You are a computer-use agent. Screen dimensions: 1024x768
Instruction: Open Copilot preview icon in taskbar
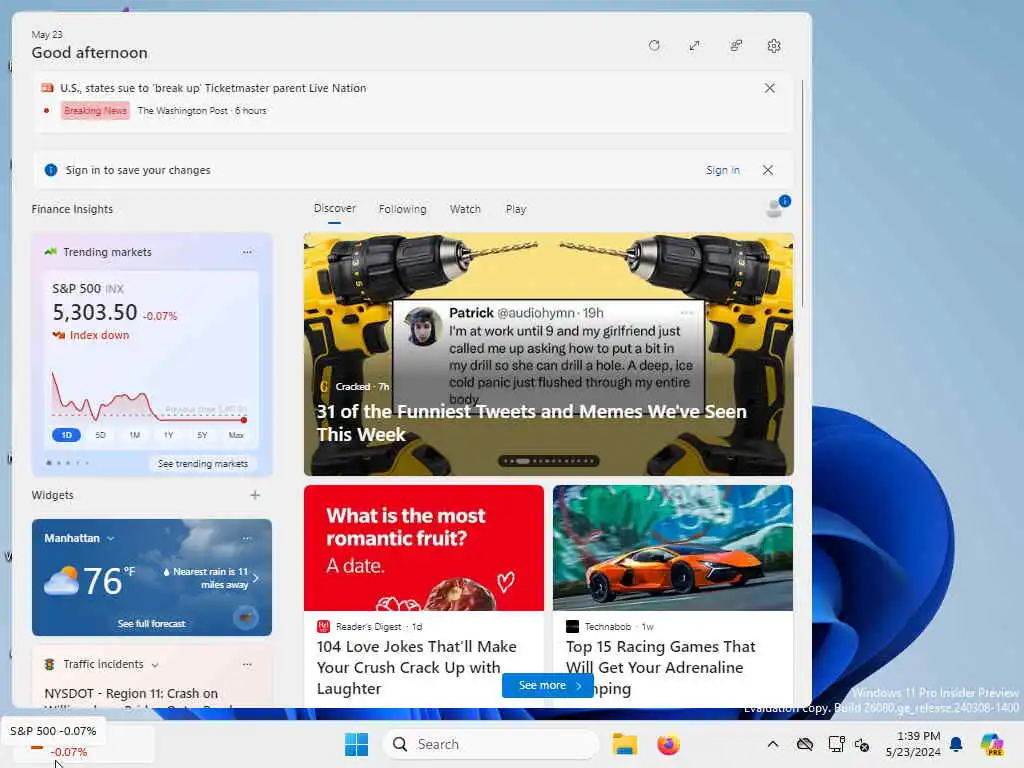click(992, 744)
